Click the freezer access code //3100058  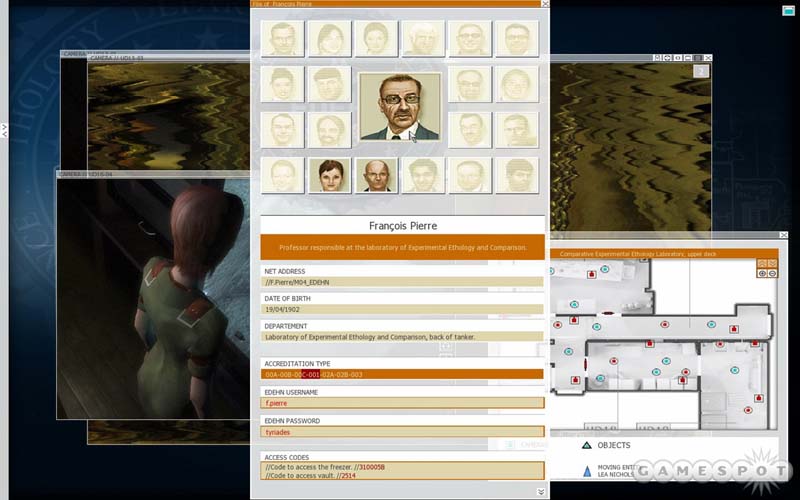[369, 467]
